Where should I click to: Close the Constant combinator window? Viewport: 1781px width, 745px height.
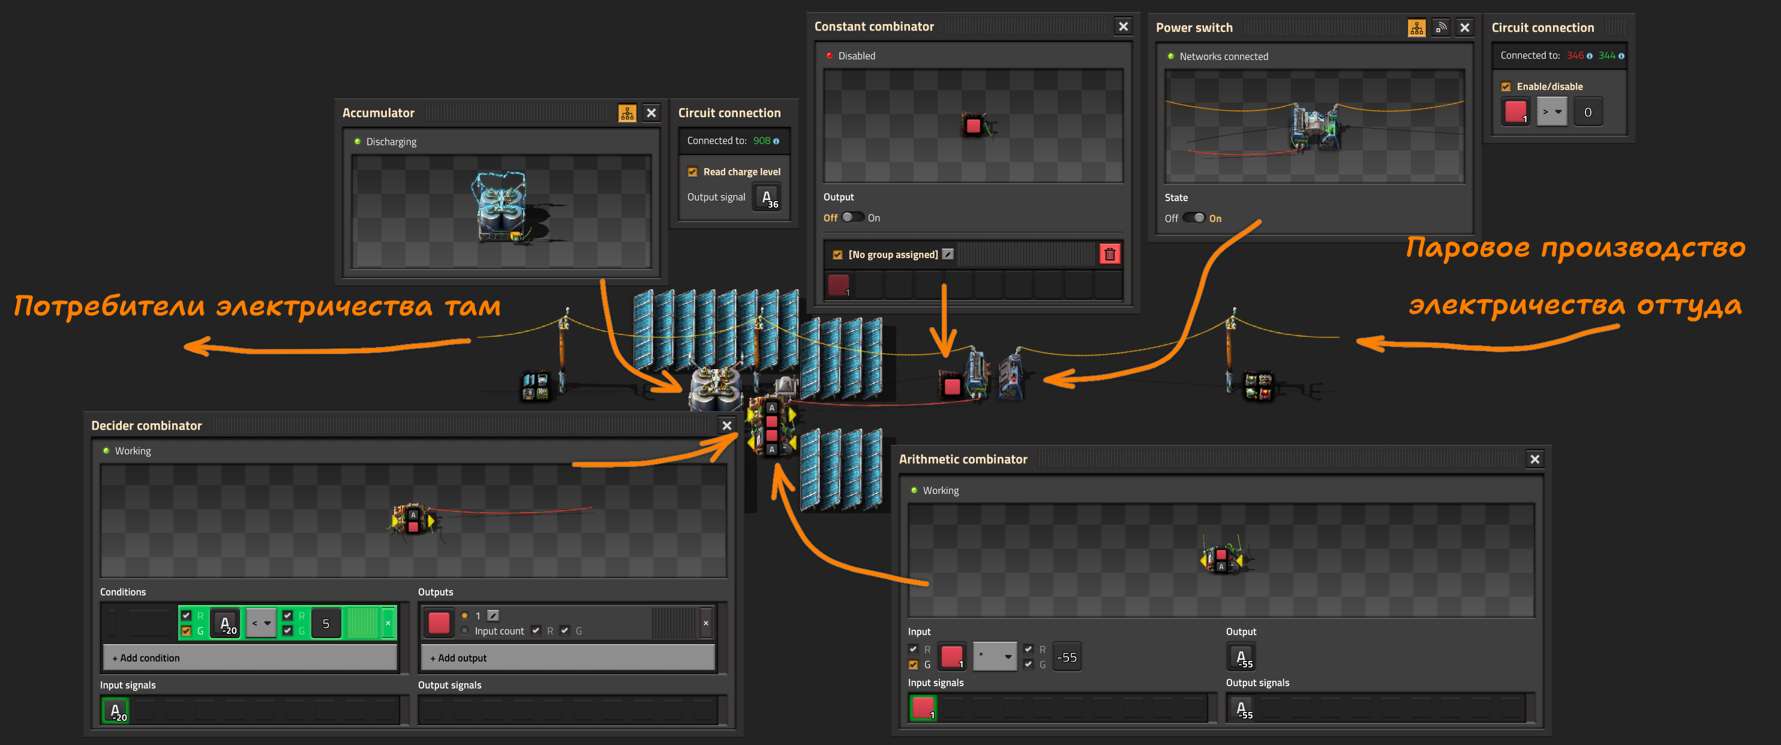click(1123, 27)
